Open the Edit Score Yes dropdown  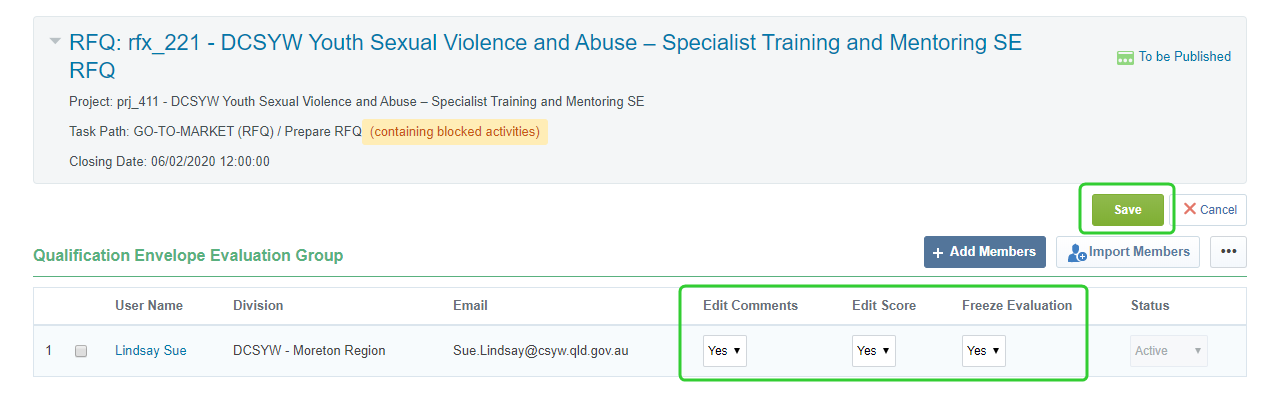tap(873, 351)
